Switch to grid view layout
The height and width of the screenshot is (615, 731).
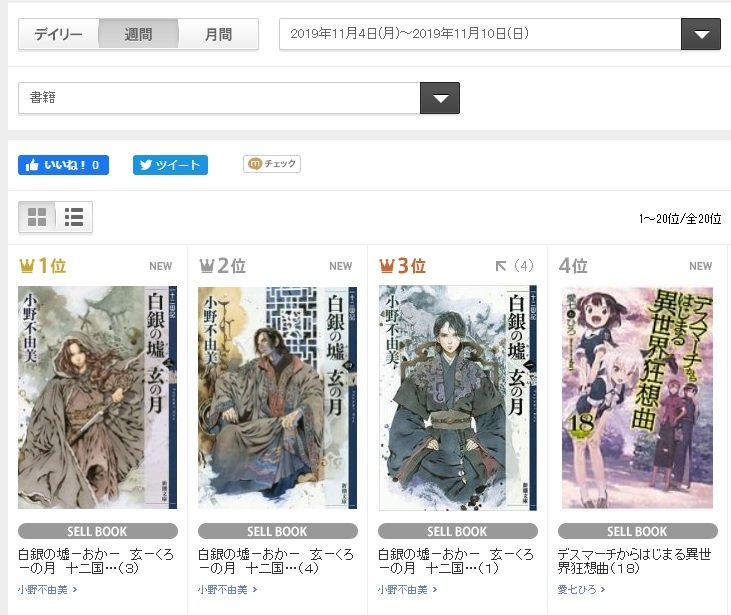pyautogui.click(x=37, y=217)
